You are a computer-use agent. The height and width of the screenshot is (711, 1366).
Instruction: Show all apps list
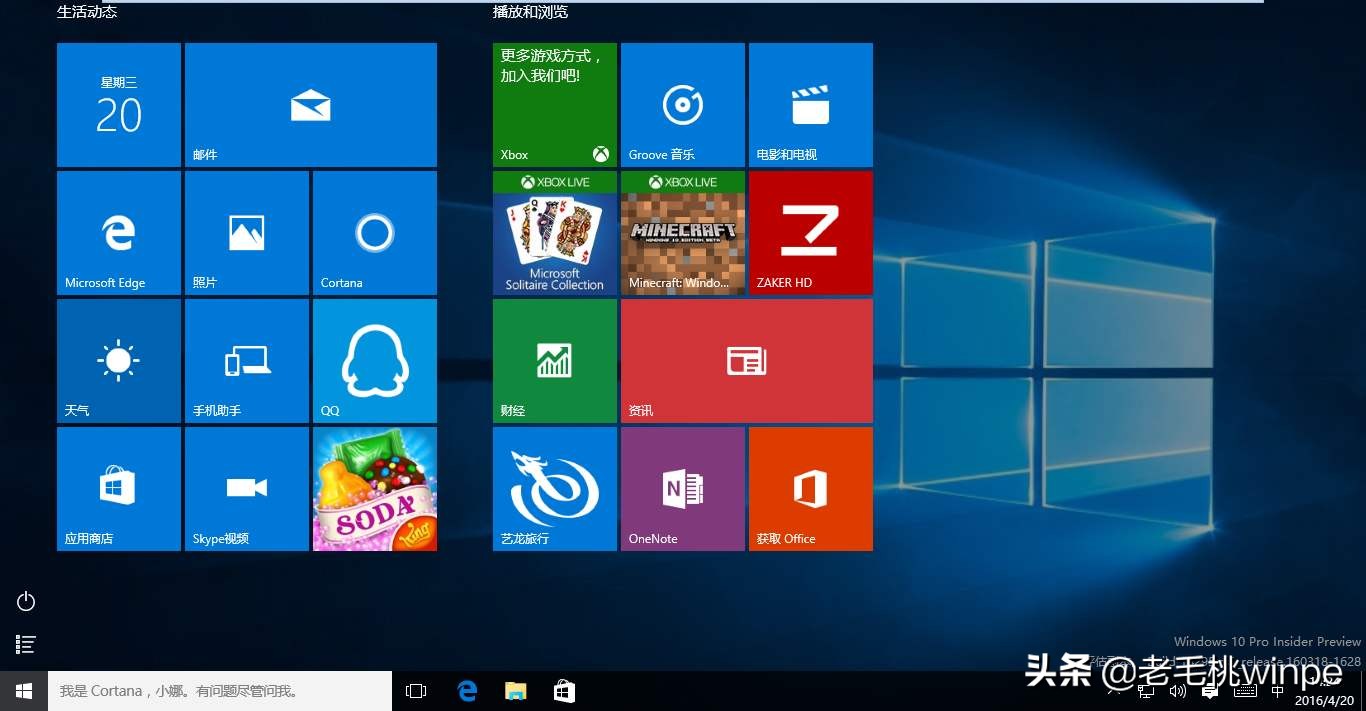tap(25, 644)
